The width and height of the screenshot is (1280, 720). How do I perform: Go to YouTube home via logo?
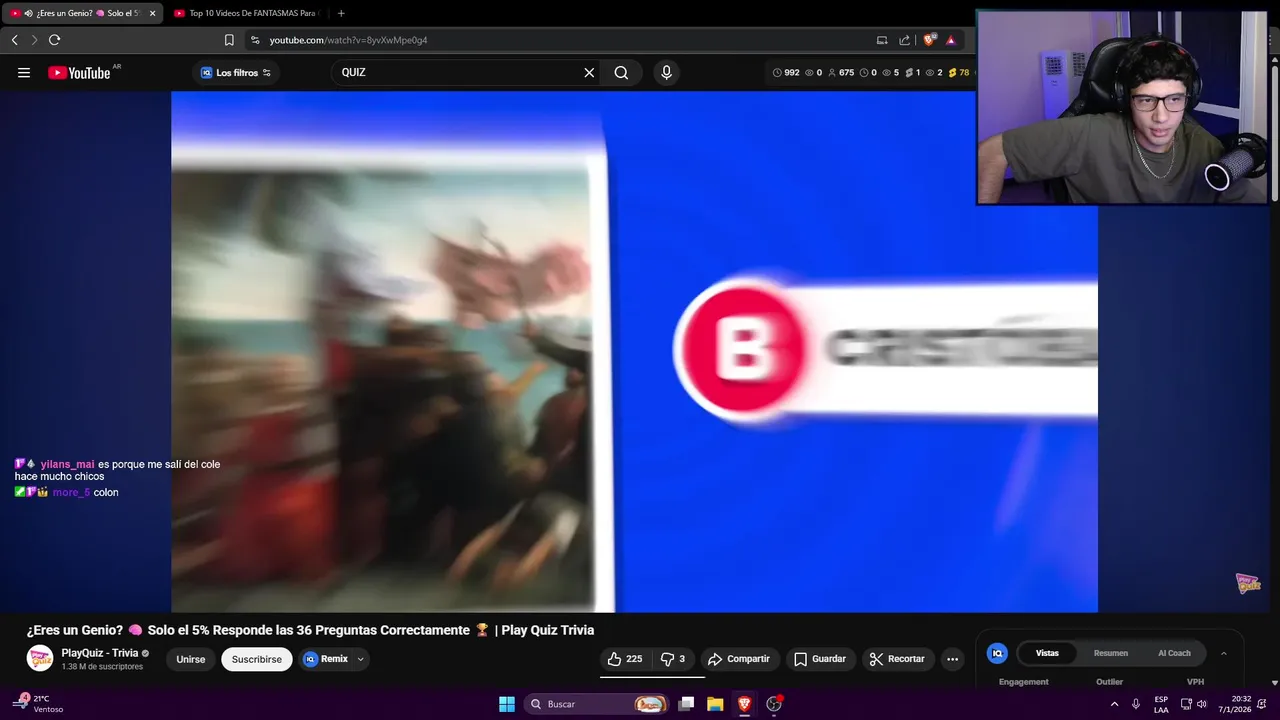coord(79,72)
